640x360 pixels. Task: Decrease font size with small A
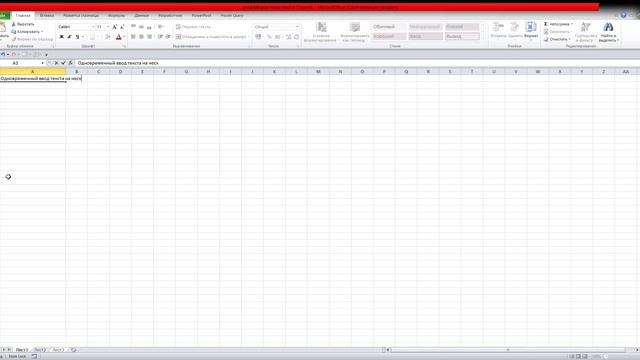(x=122, y=27)
